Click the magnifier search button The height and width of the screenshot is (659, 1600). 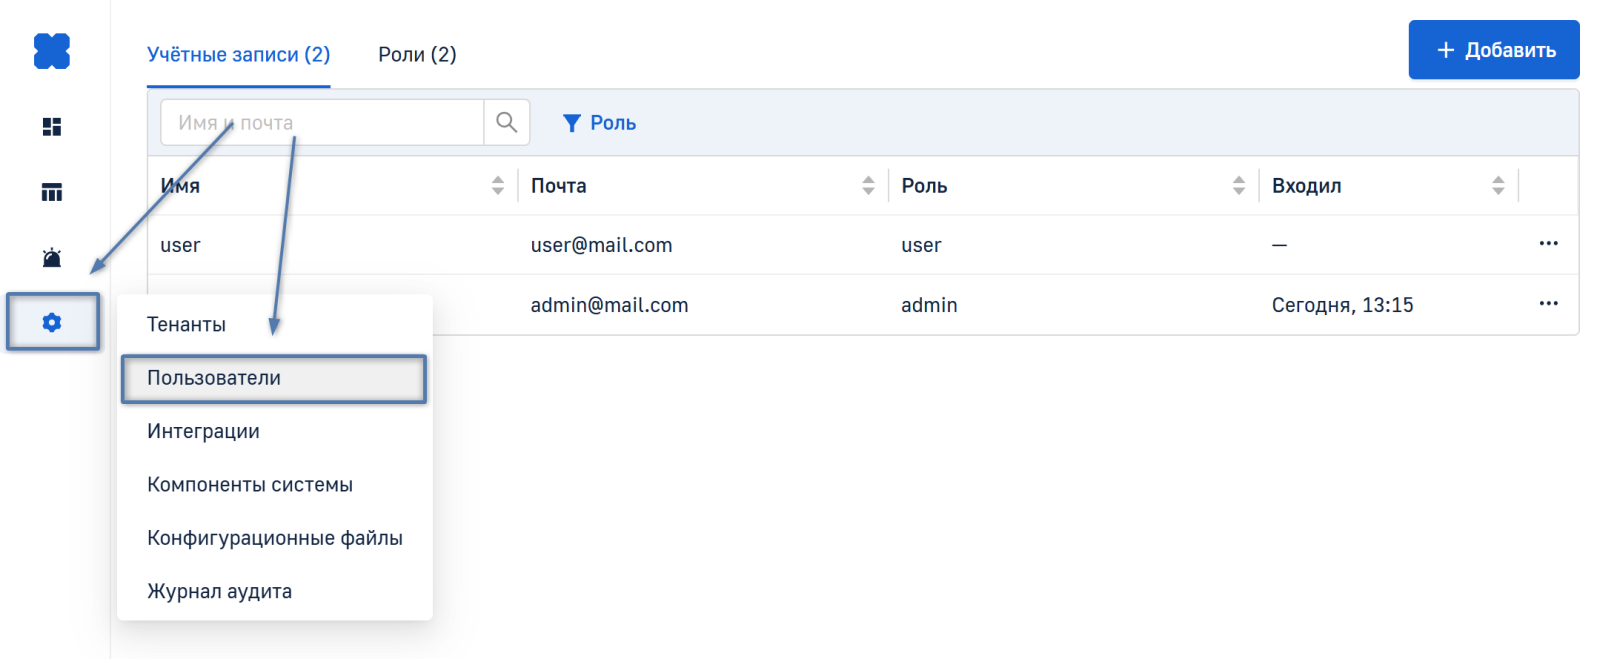(x=507, y=123)
